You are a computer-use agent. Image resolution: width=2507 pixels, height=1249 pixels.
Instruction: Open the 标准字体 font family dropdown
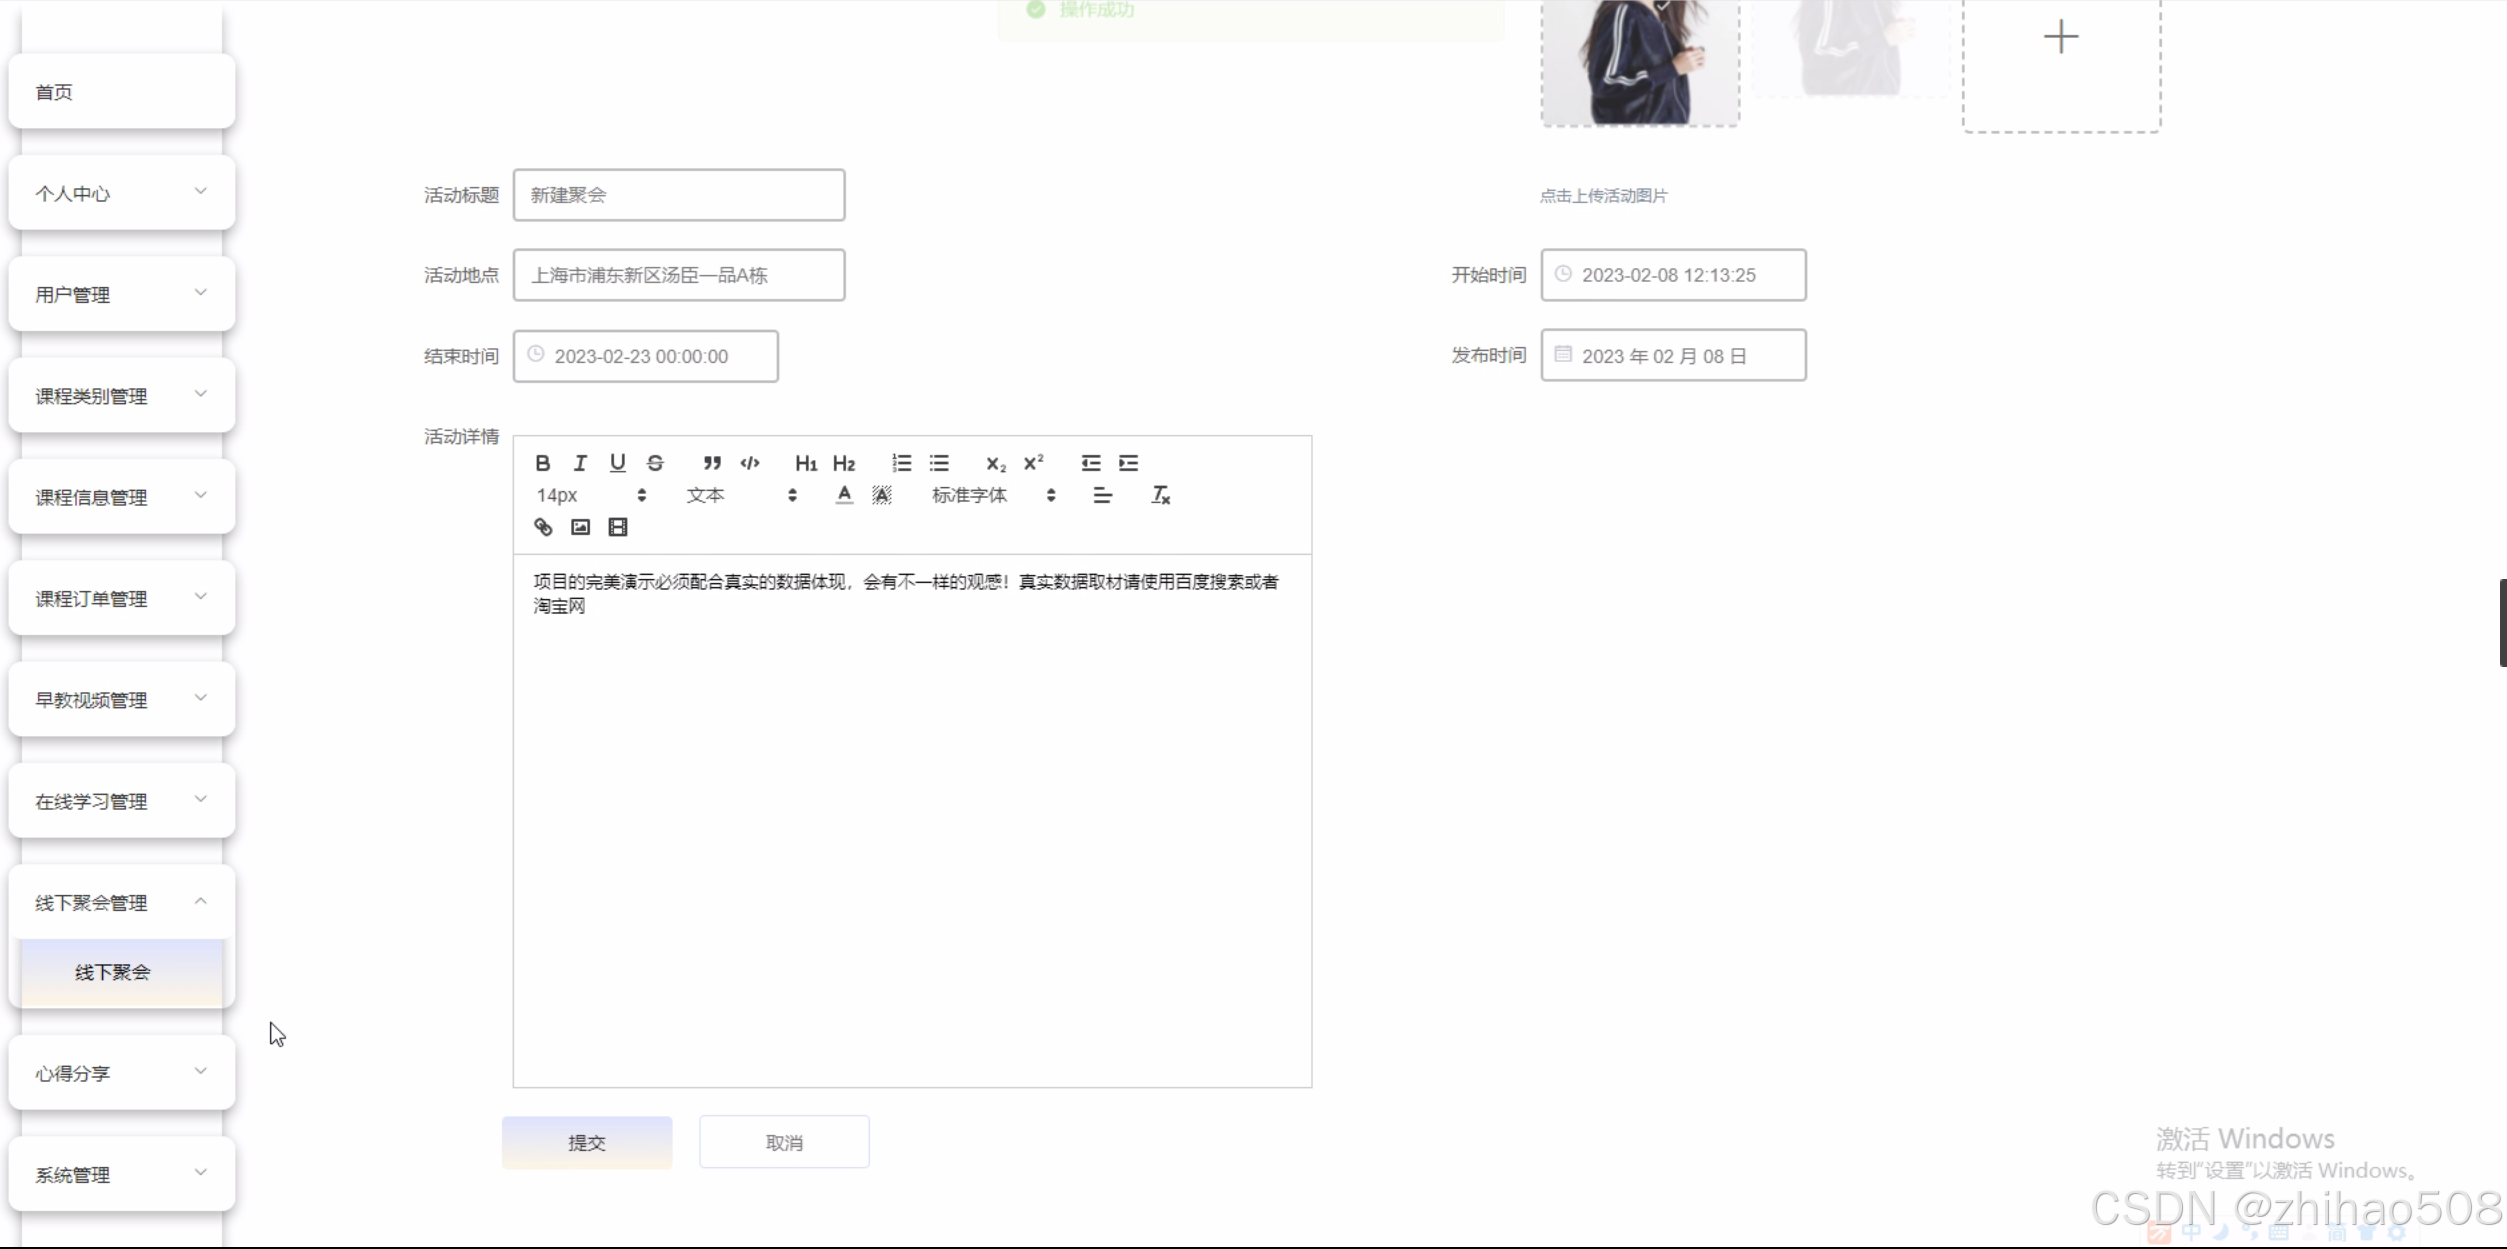tap(992, 495)
